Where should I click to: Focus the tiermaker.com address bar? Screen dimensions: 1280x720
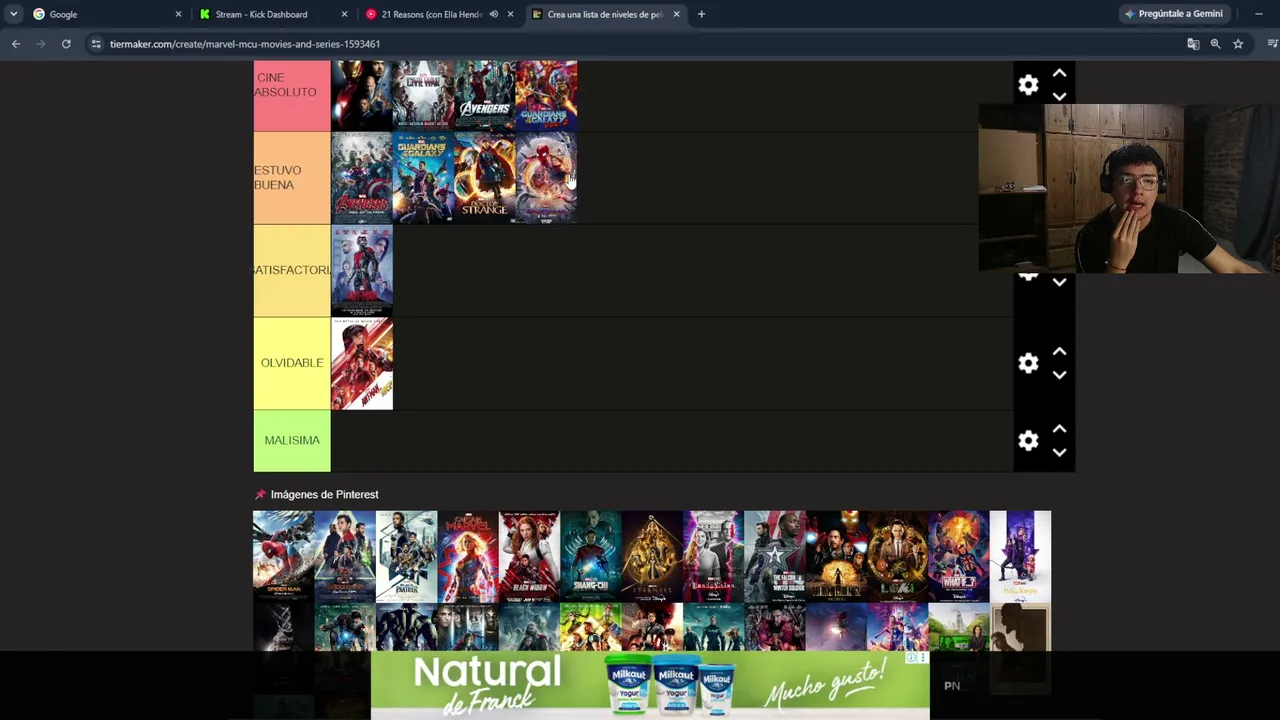click(x=640, y=44)
